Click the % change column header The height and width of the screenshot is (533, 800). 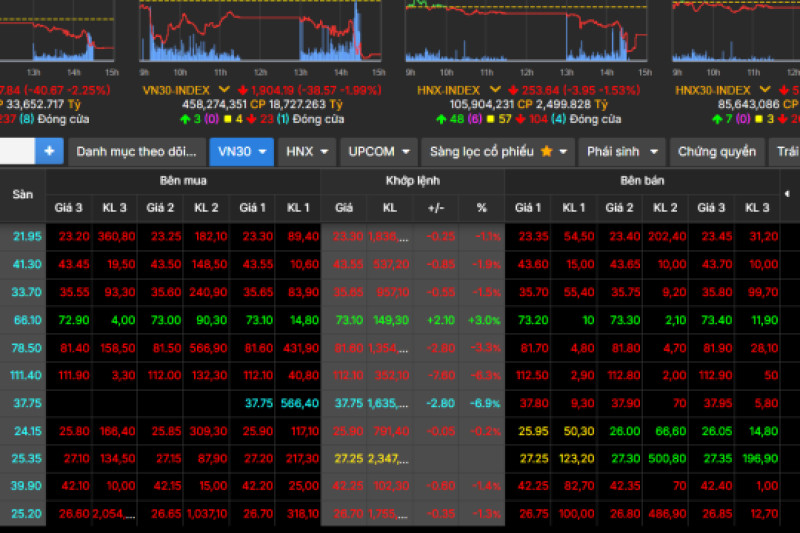pos(481,208)
